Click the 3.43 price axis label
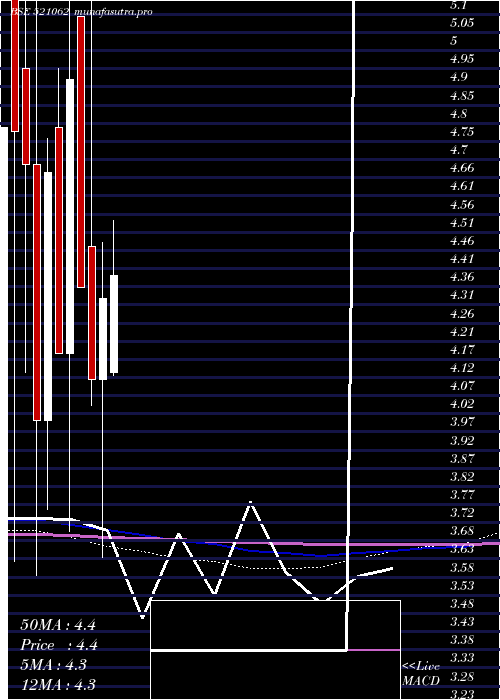The height and width of the screenshot is (700, 500). [462, 622]
